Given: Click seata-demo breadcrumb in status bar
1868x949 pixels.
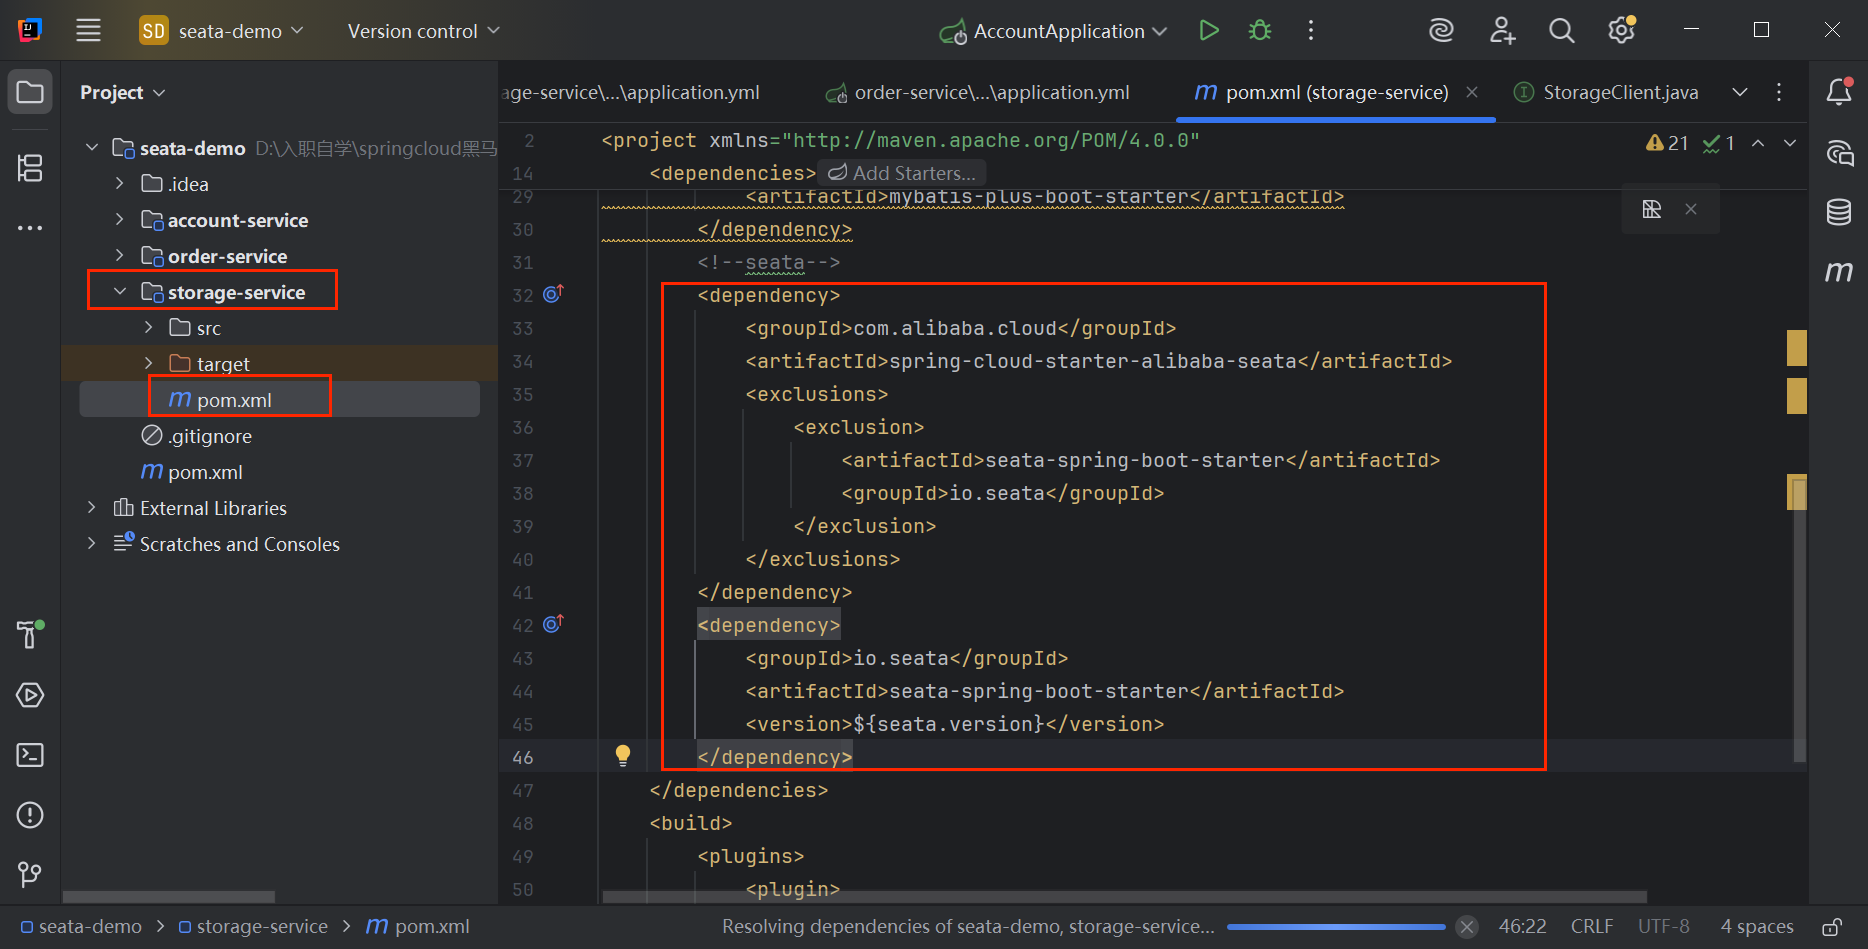Looking at the screenshot, I should (81, 927).
